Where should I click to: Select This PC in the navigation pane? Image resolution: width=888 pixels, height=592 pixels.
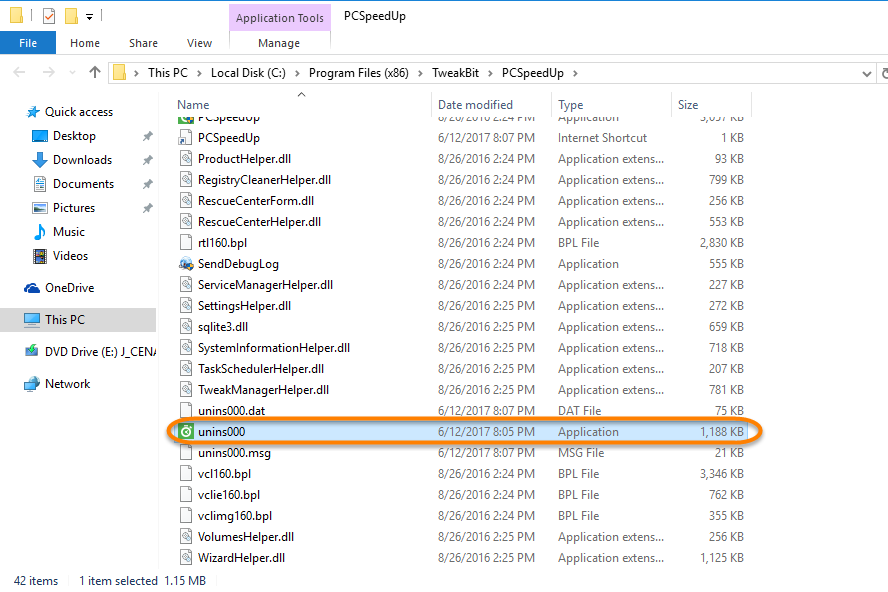(78, 320)
